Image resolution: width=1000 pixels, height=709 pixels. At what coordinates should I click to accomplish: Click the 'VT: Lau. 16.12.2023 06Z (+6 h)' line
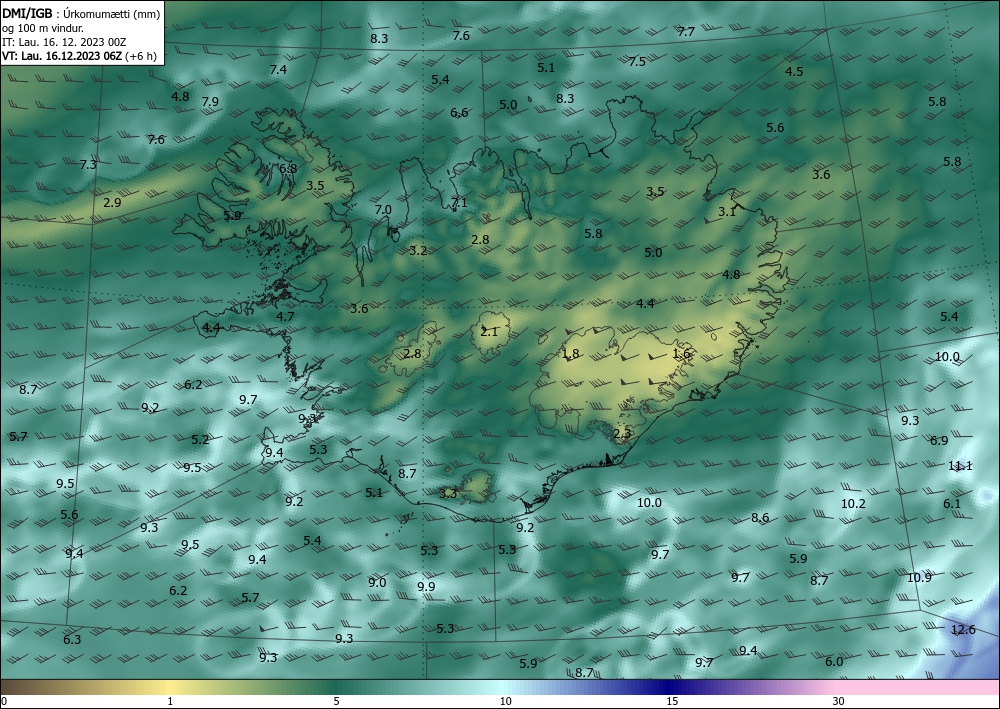[x=79, y=55]
